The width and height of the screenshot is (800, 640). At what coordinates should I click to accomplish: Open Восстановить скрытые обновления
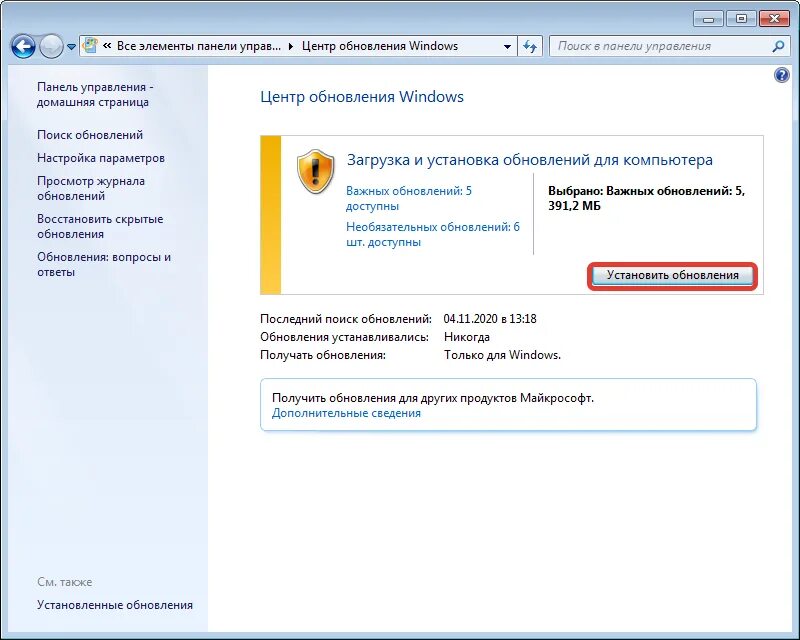(x=100, y=227)
